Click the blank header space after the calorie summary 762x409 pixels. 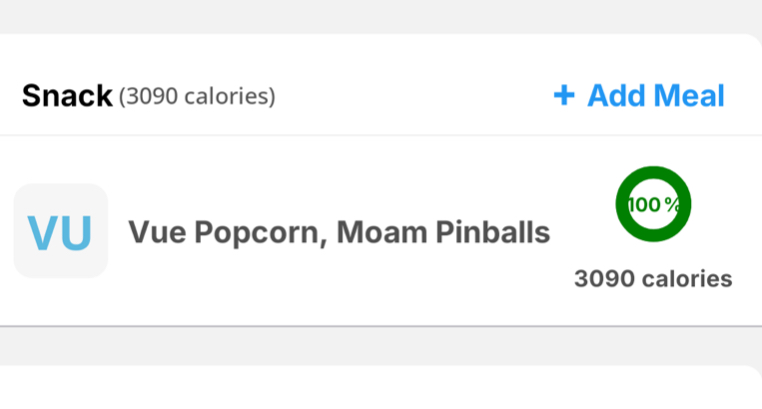click(410, 97)
